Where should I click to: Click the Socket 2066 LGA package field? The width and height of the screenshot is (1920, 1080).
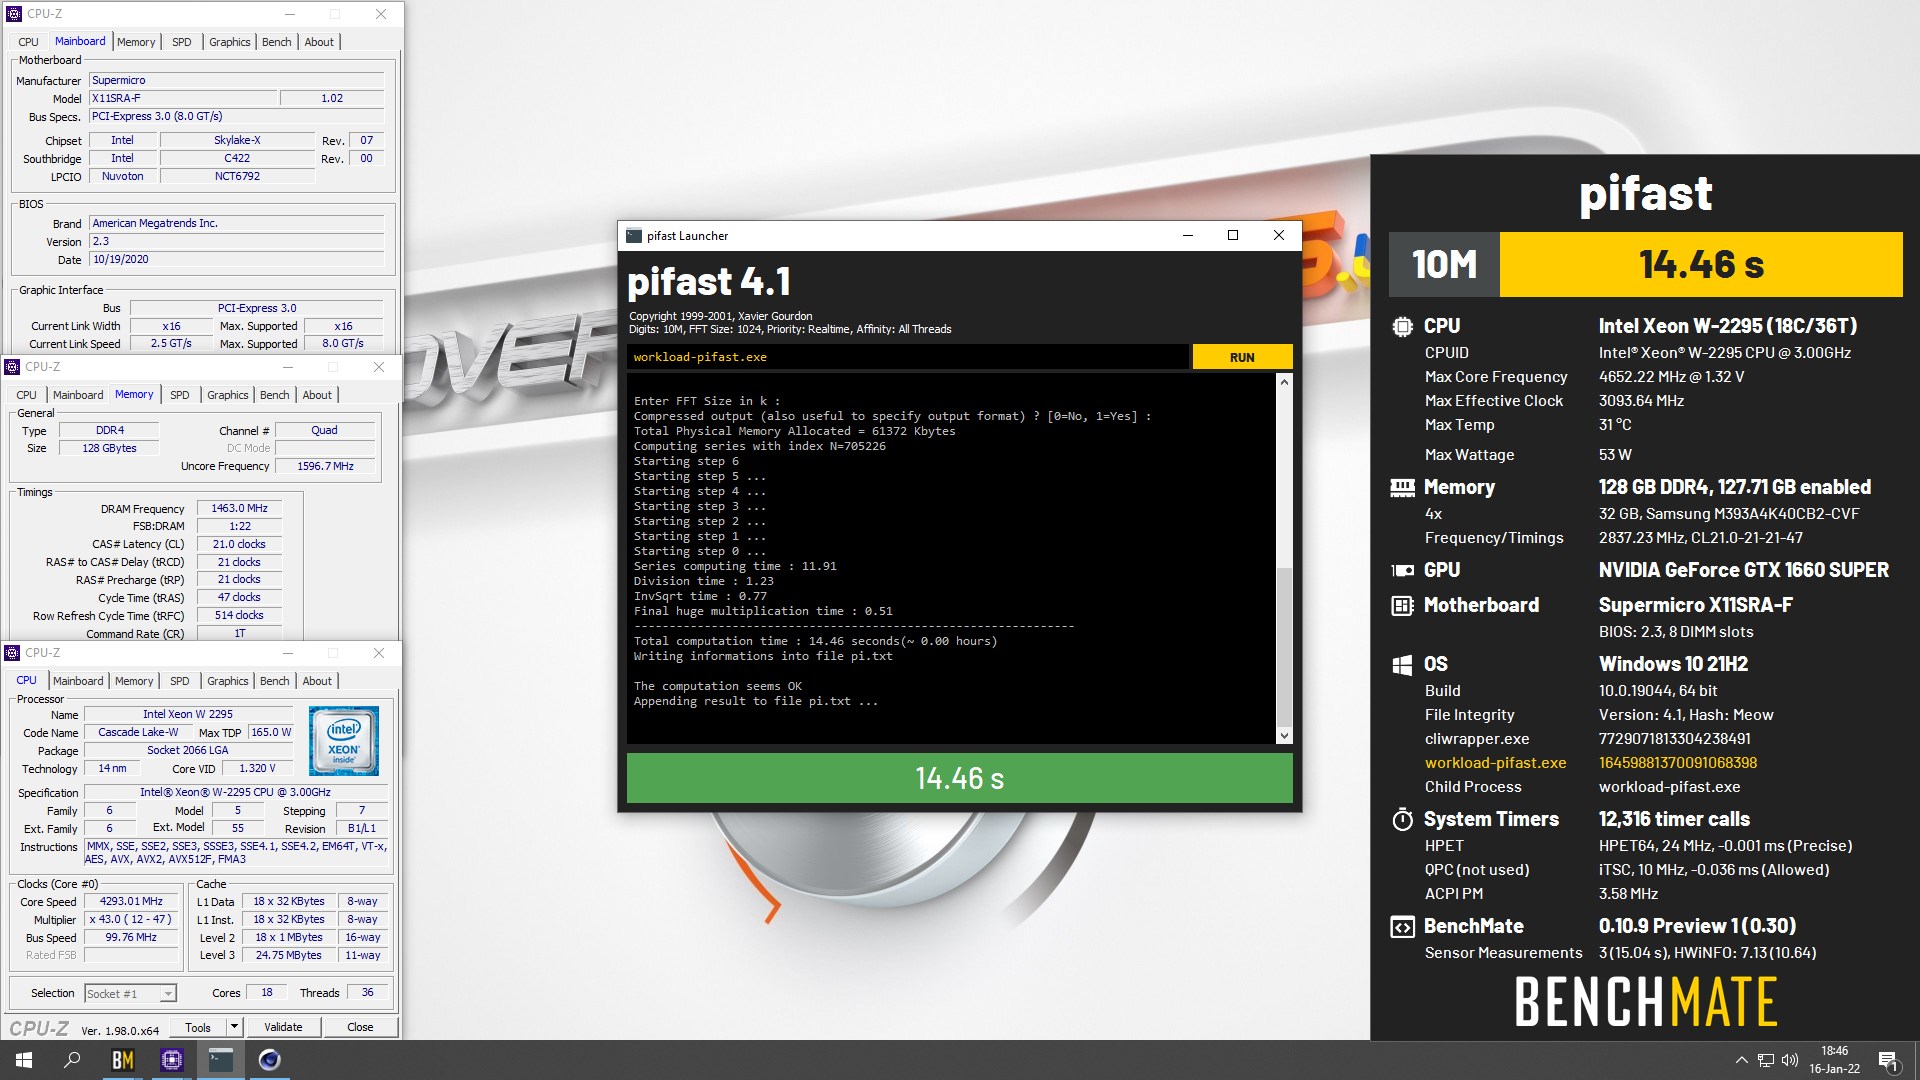click(x=188, y=750)
